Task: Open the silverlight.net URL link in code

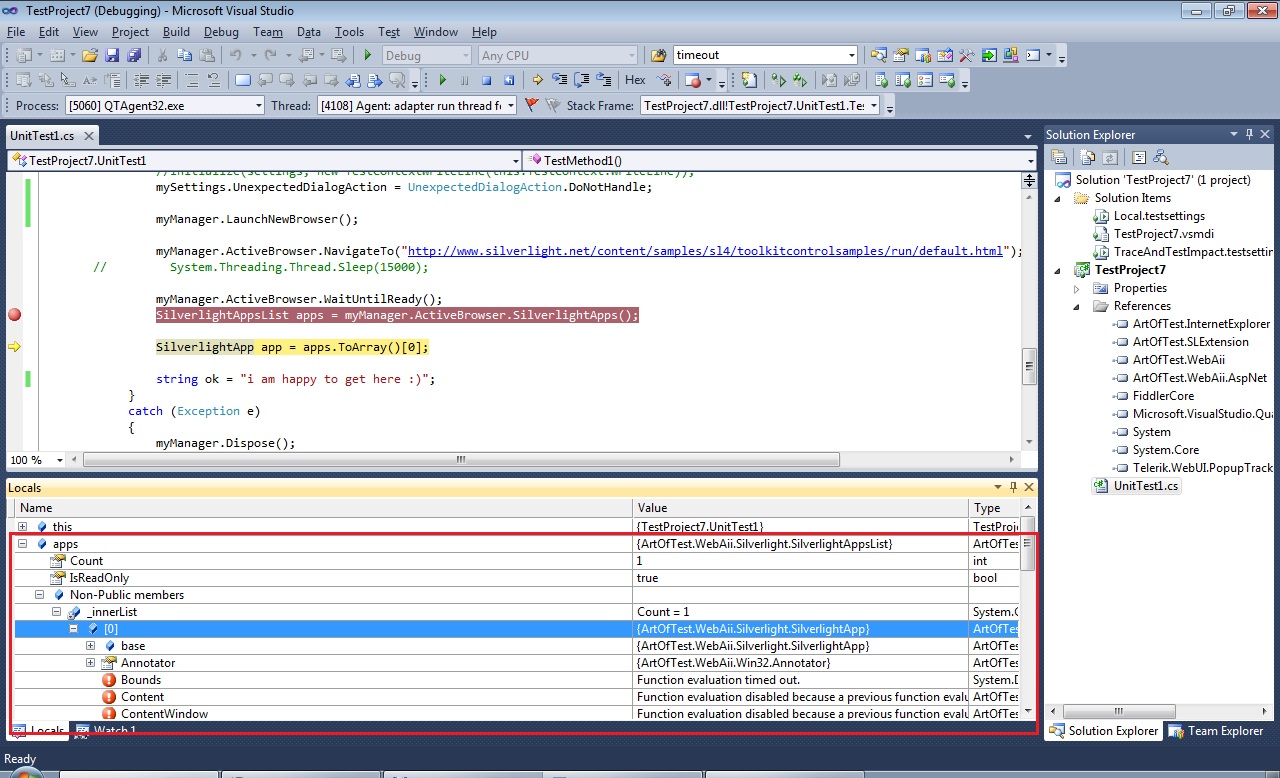Action: 705,251
